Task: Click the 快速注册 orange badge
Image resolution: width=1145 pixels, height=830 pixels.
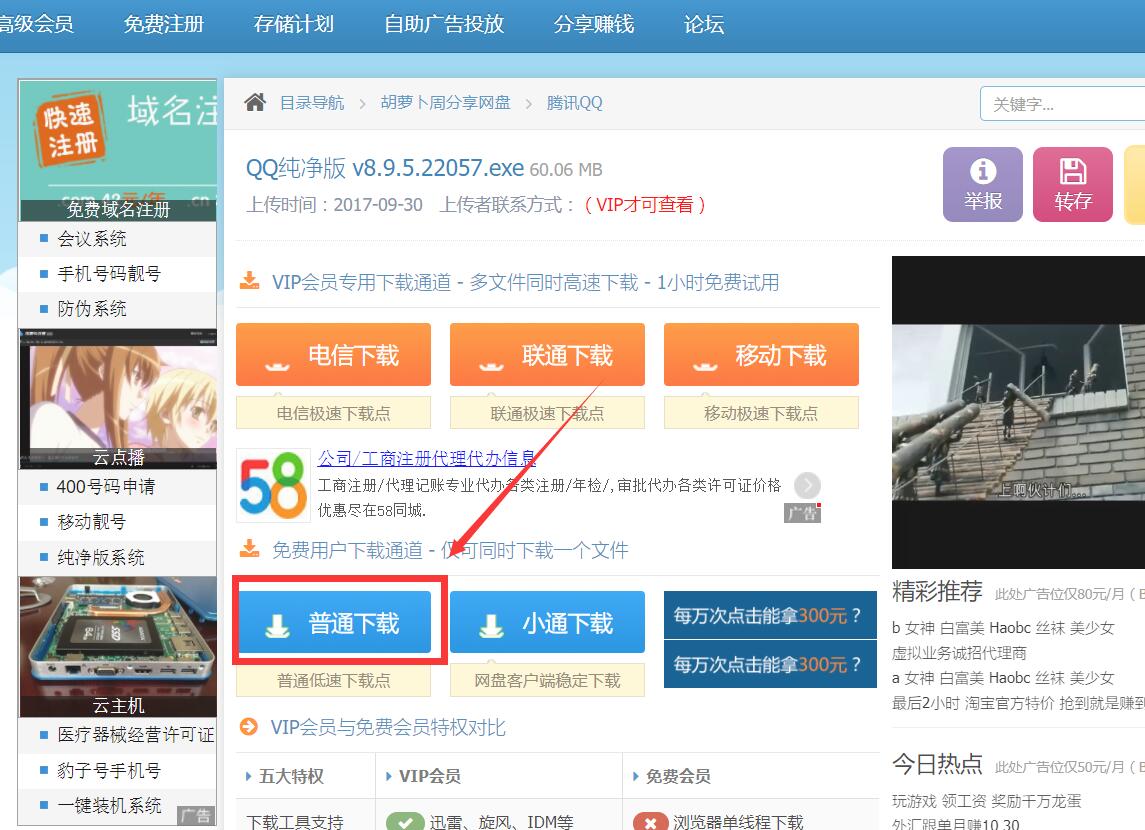Action: (69, 131)
